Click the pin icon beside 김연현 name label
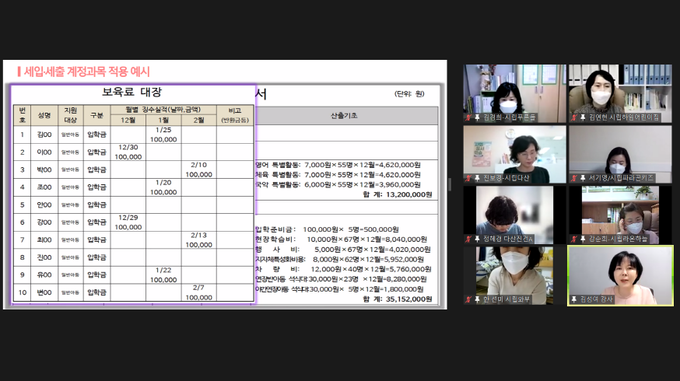The height and width of the screenshot is (381, 680). pyautogui.click(x=582, y=117)
